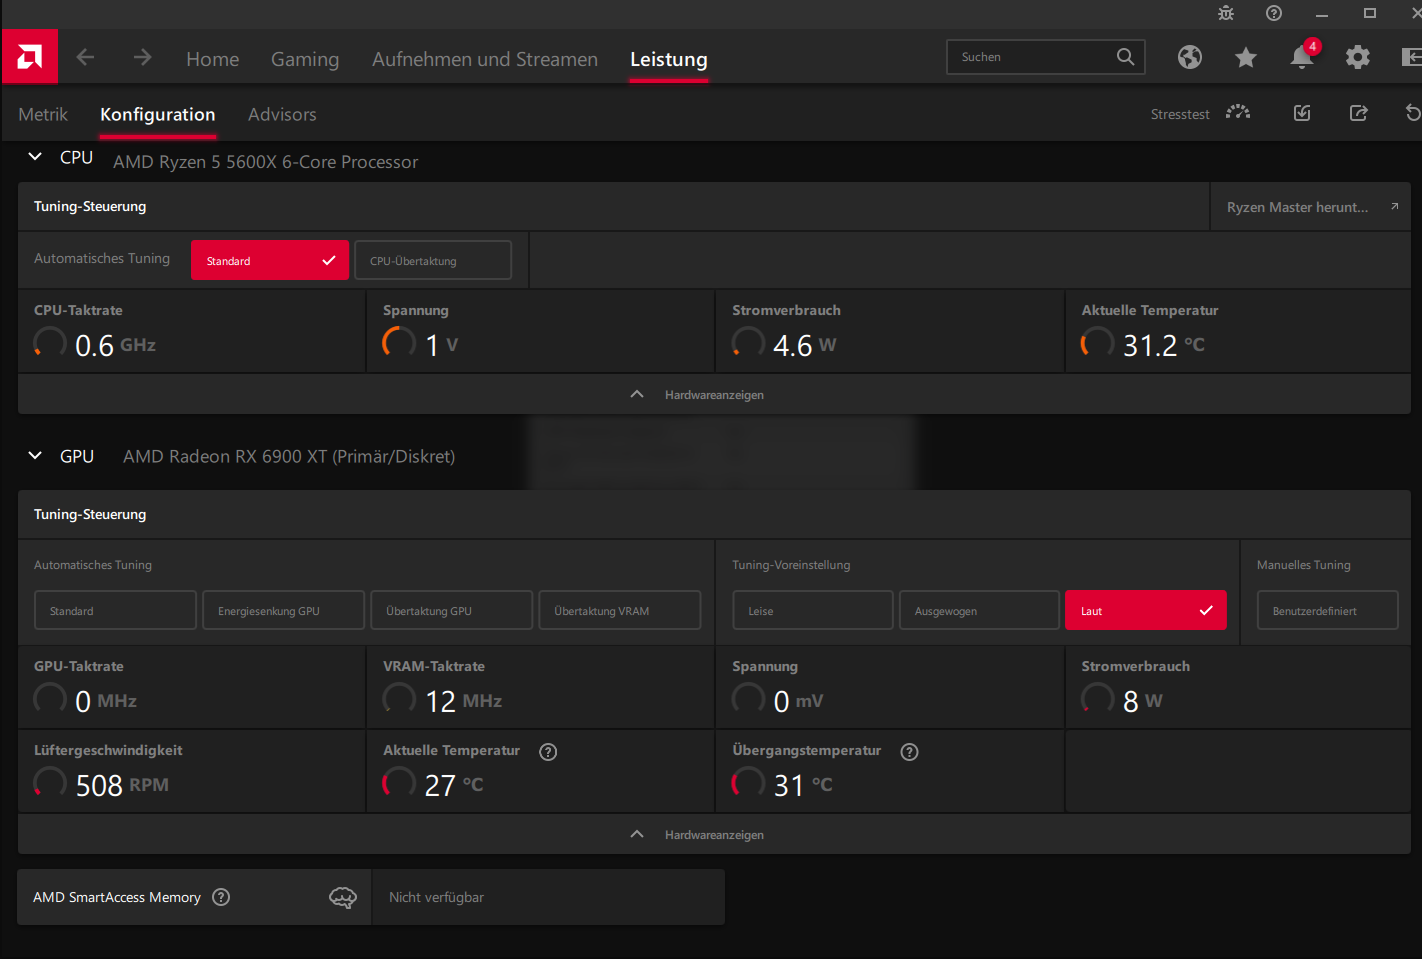Switch to Advisors subtab
1422x959 pixels.
pos(282,114)
